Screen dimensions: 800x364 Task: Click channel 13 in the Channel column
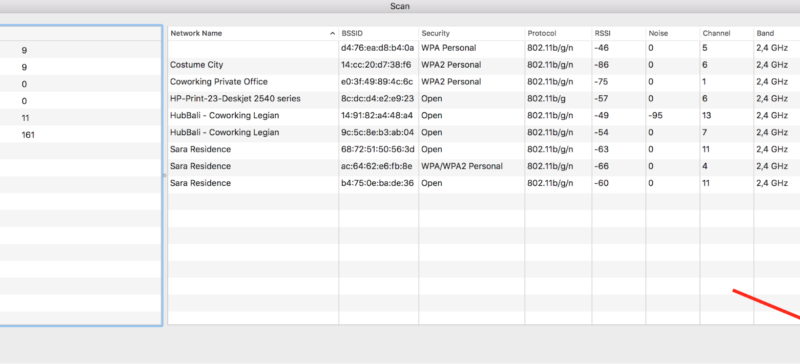pyautogui.click(x=707, y=115)
